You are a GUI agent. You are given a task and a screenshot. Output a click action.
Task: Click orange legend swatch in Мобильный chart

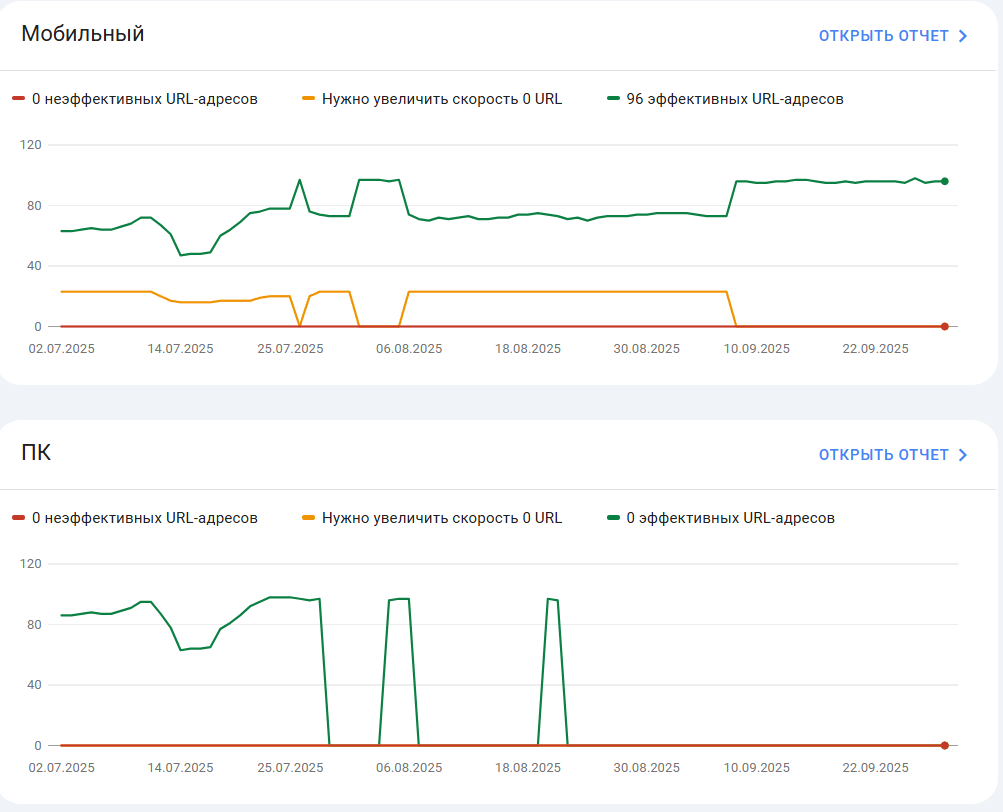(308, 99)
